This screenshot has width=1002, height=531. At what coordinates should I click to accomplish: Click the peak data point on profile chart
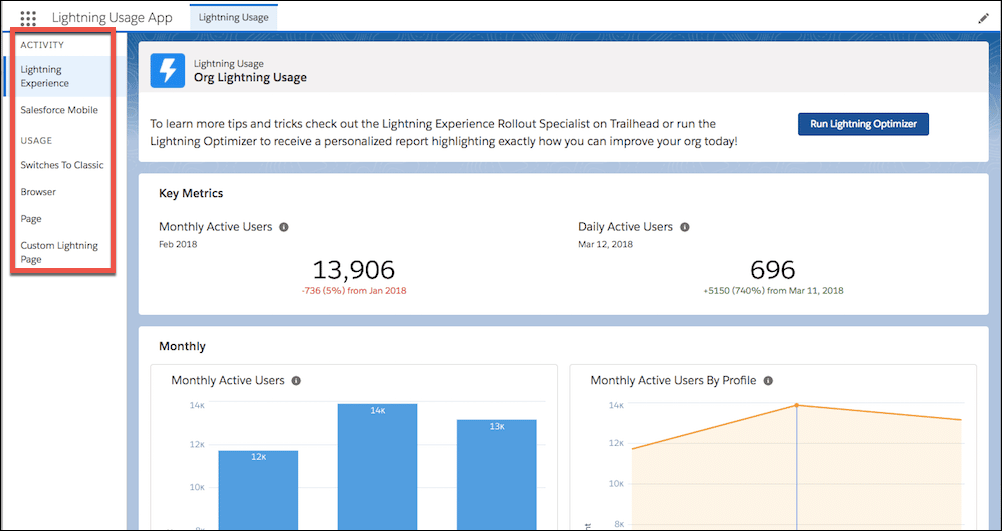click(x=796, y=405)
